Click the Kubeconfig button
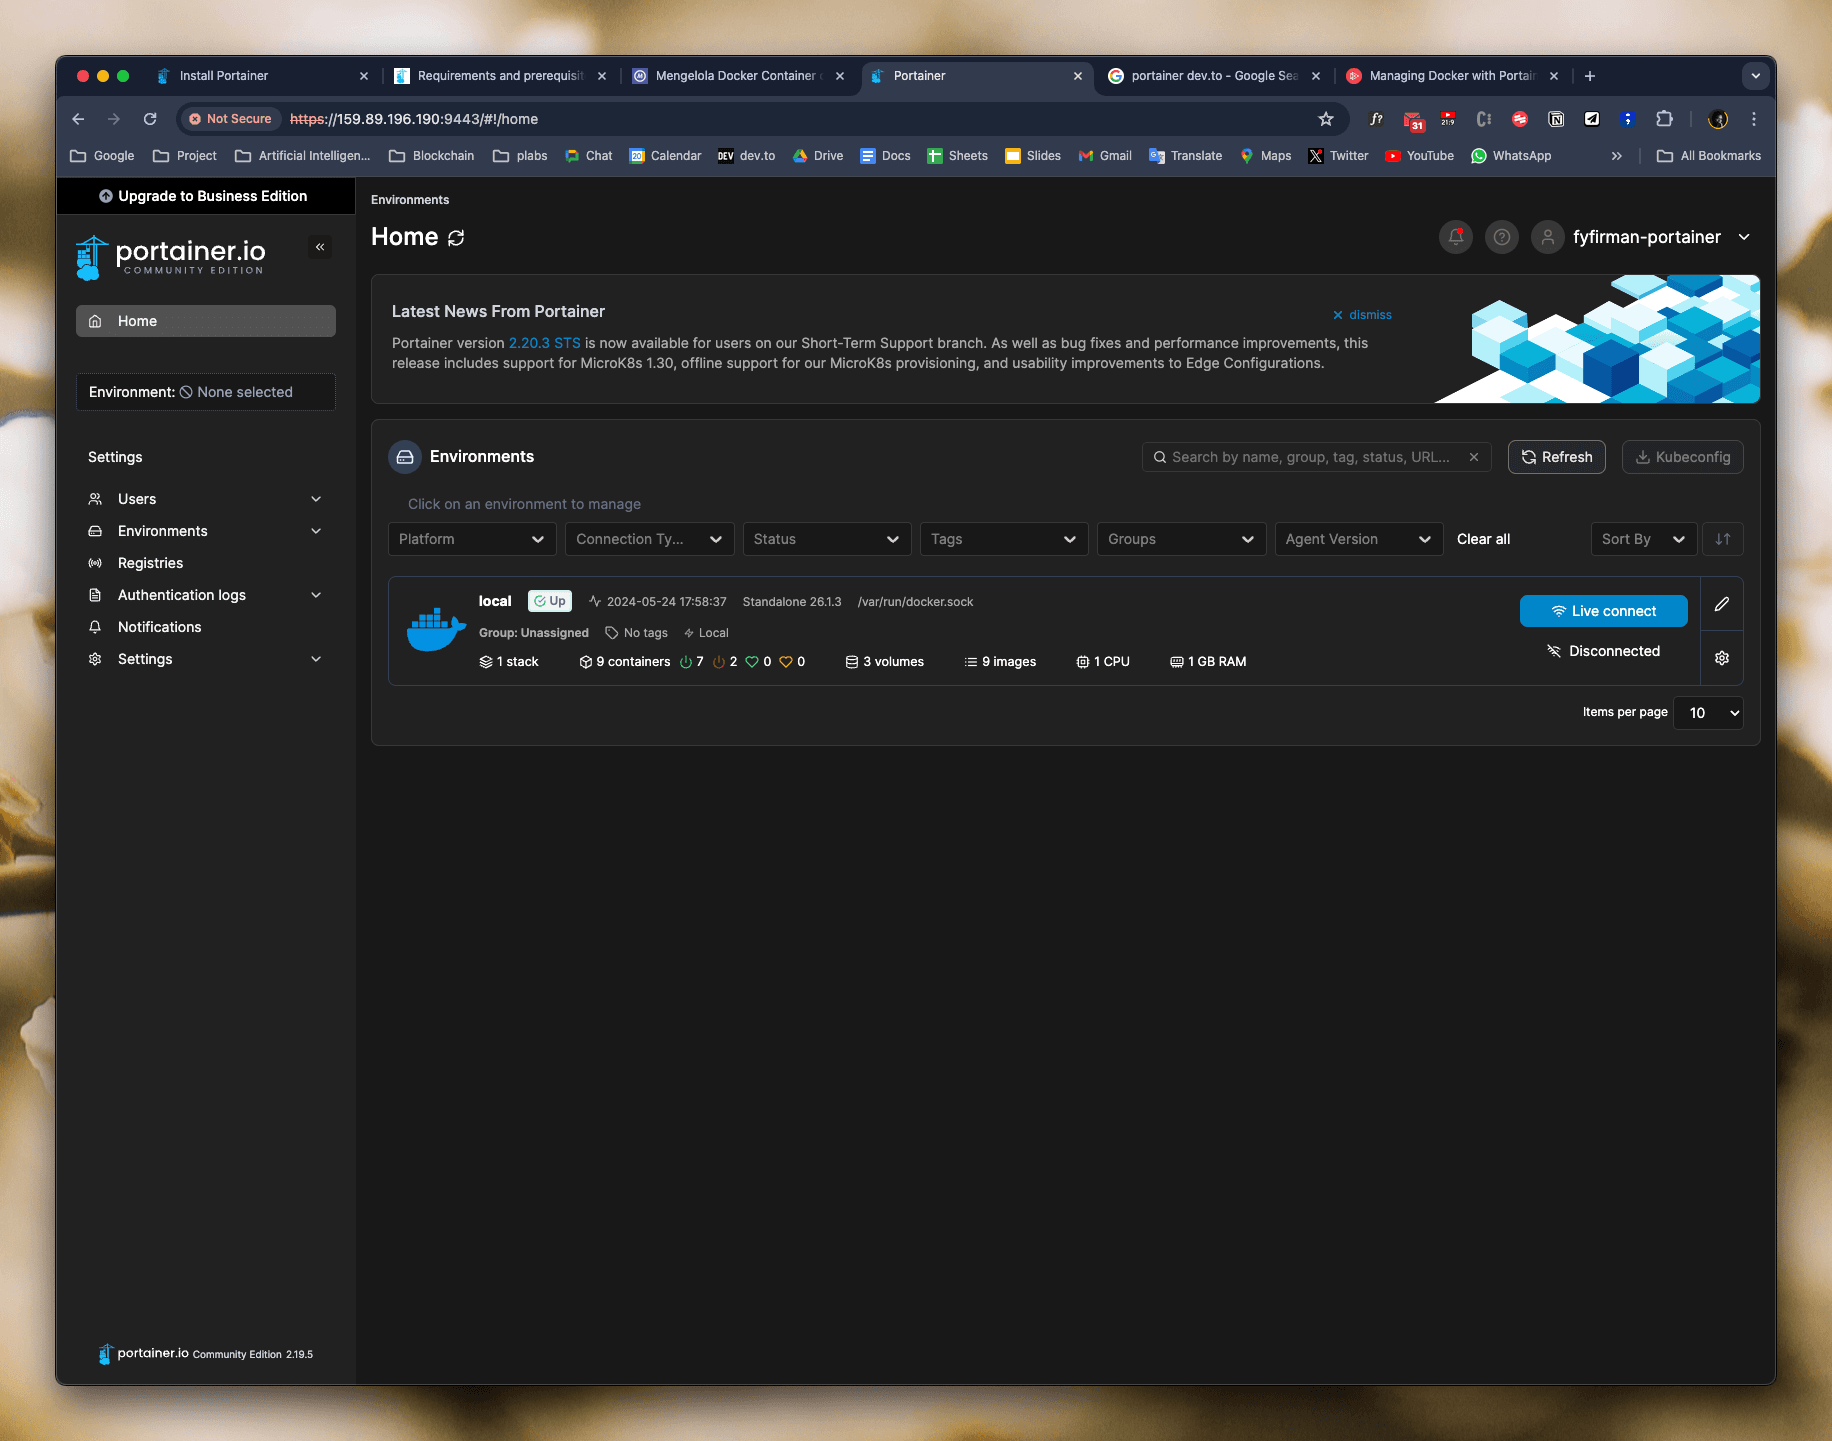 (1683, 457)
